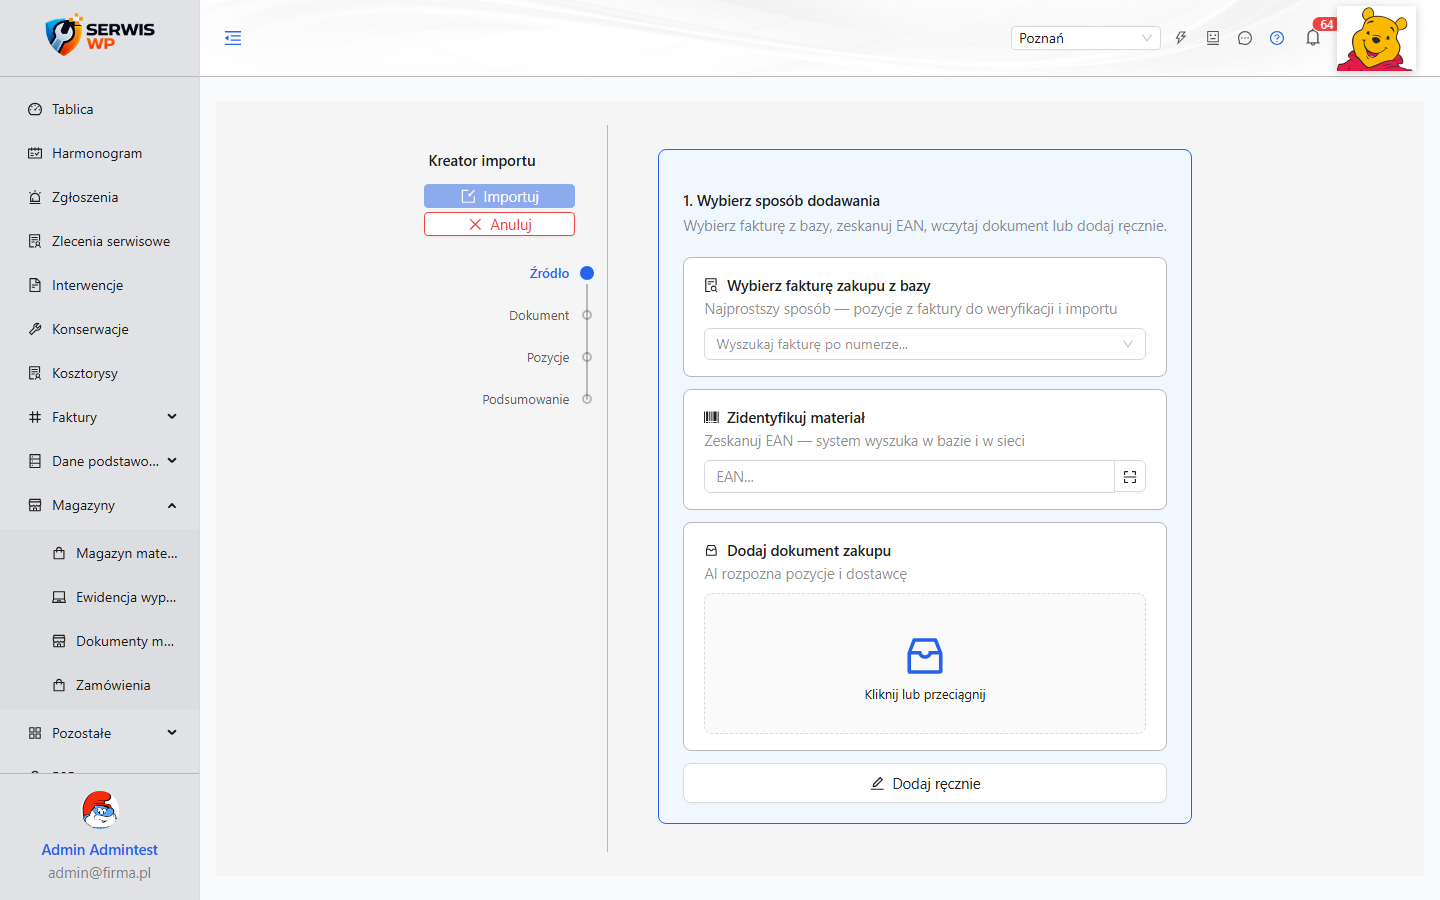Open the Winnie the Pooh user avatar
This screenshot has width=1440, height=900.
pyautogui.click(x=1376, y=38)
